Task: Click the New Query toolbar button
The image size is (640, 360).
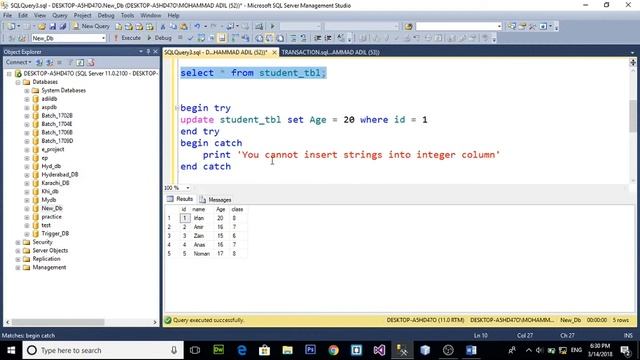Action: pyautogui.click(x=91, y=26)
